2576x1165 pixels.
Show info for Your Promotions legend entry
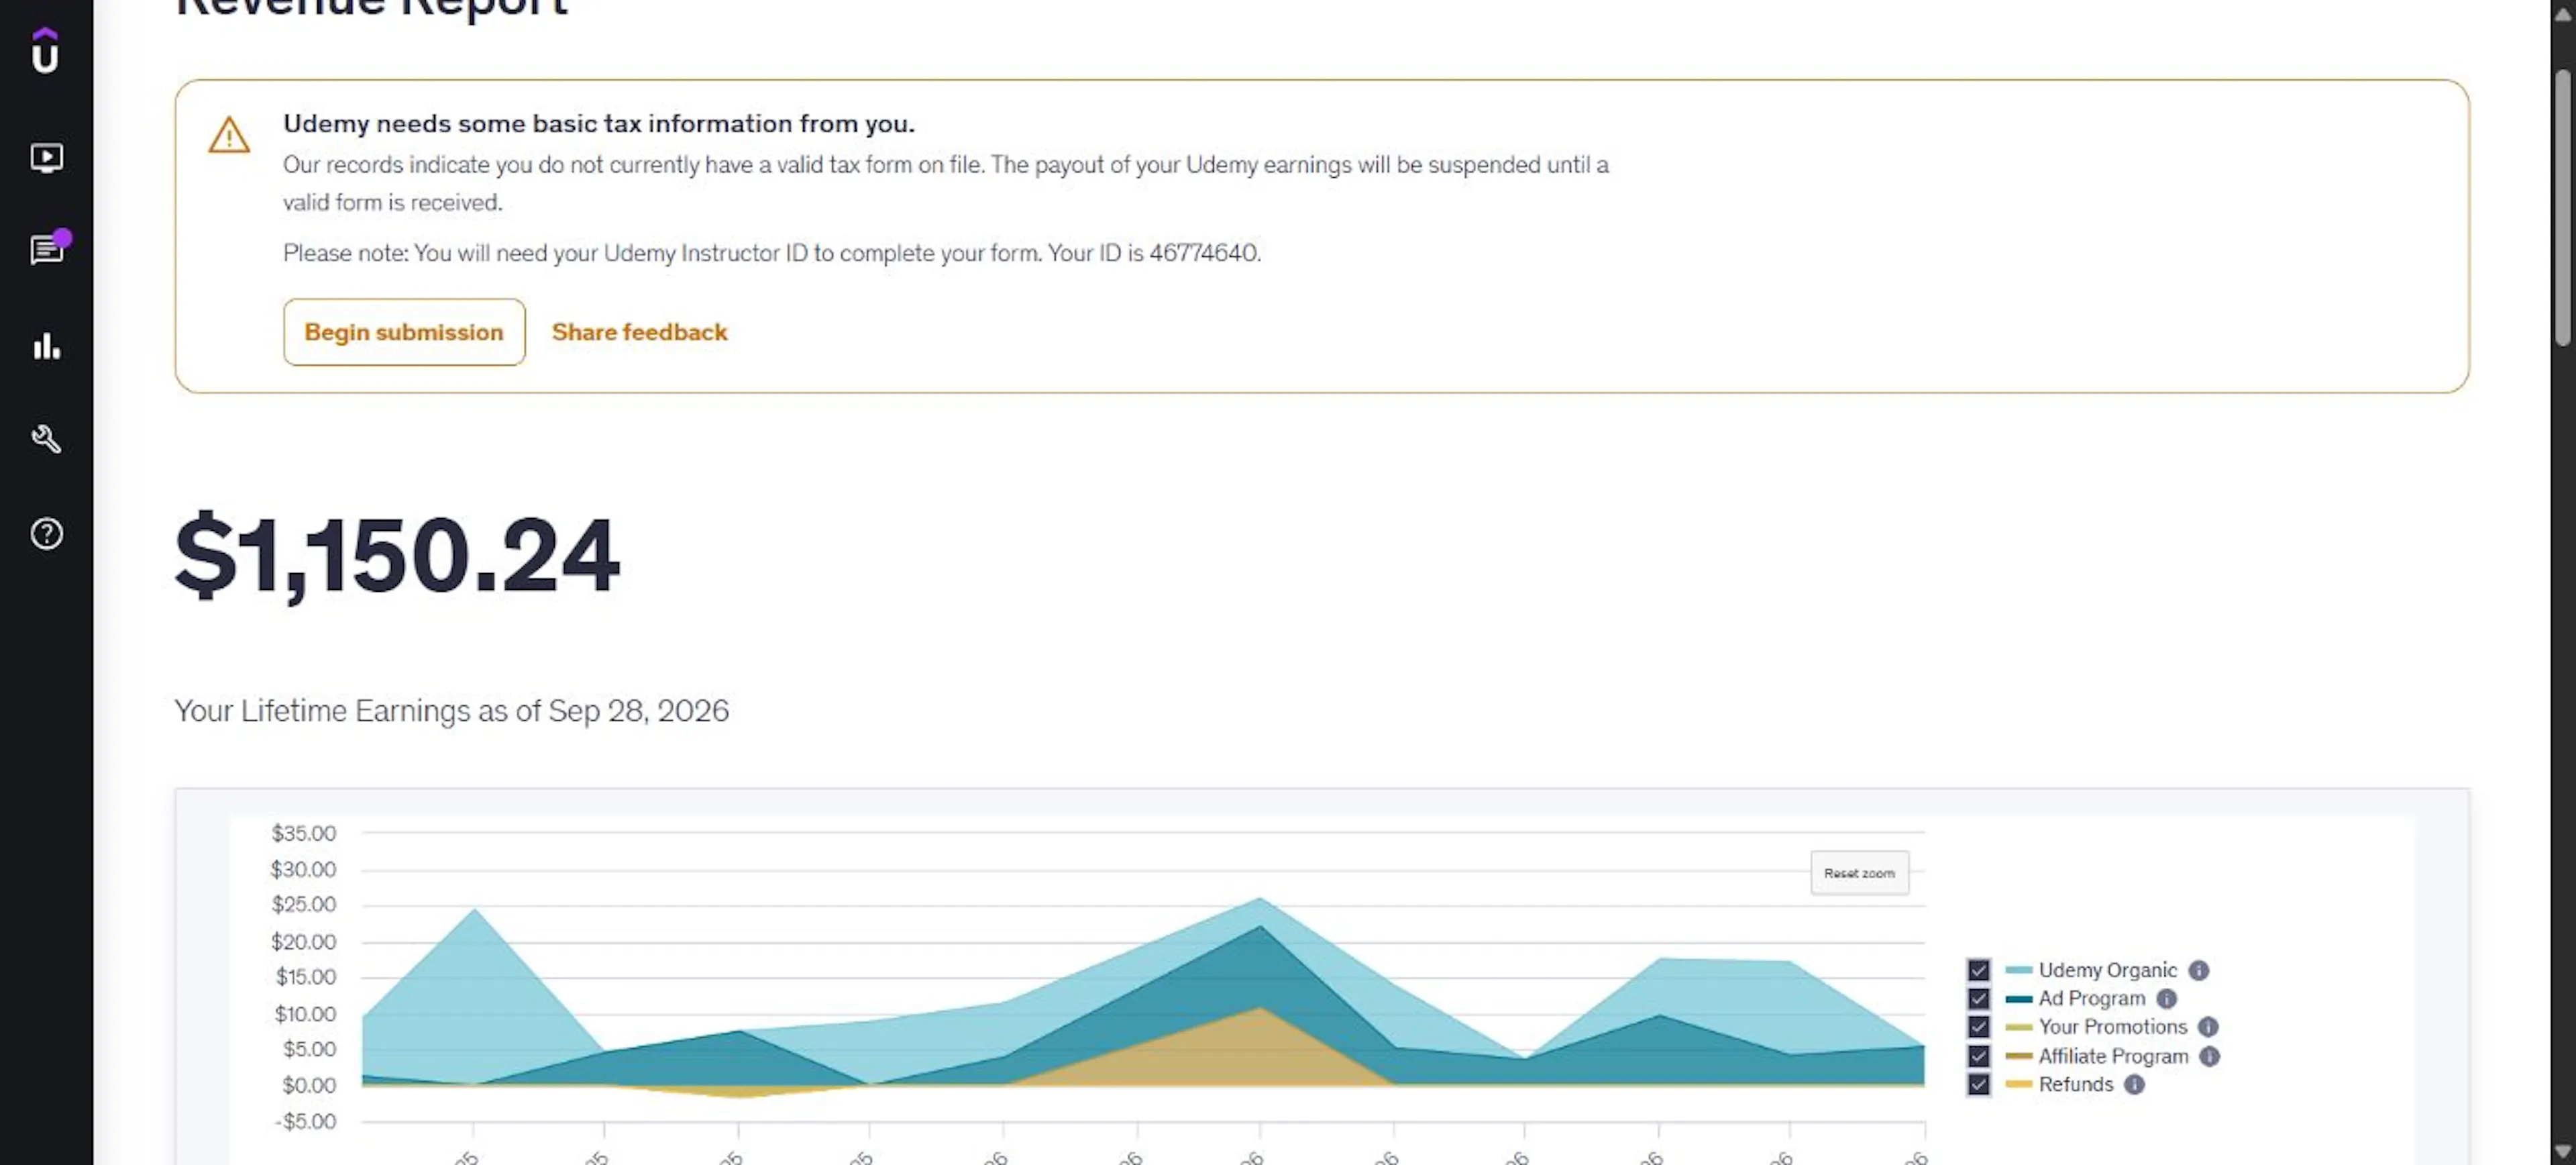[2208, 1027]
